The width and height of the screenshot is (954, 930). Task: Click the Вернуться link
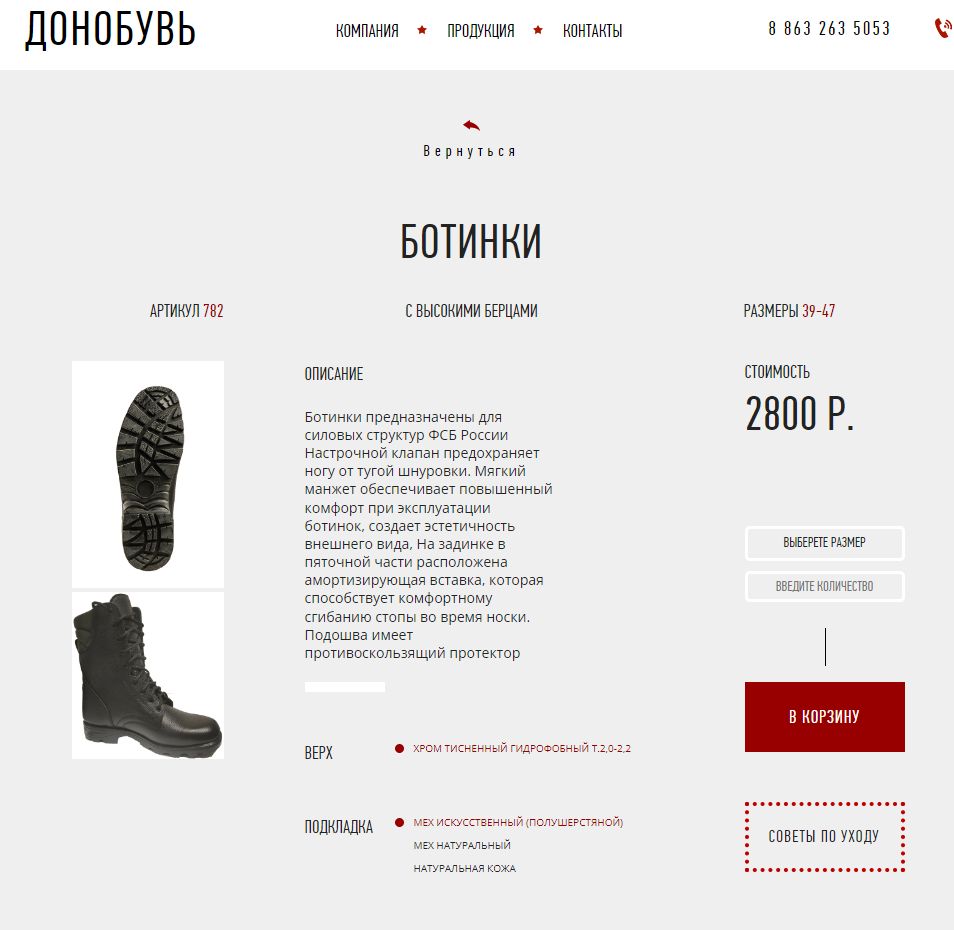[470, 151]
